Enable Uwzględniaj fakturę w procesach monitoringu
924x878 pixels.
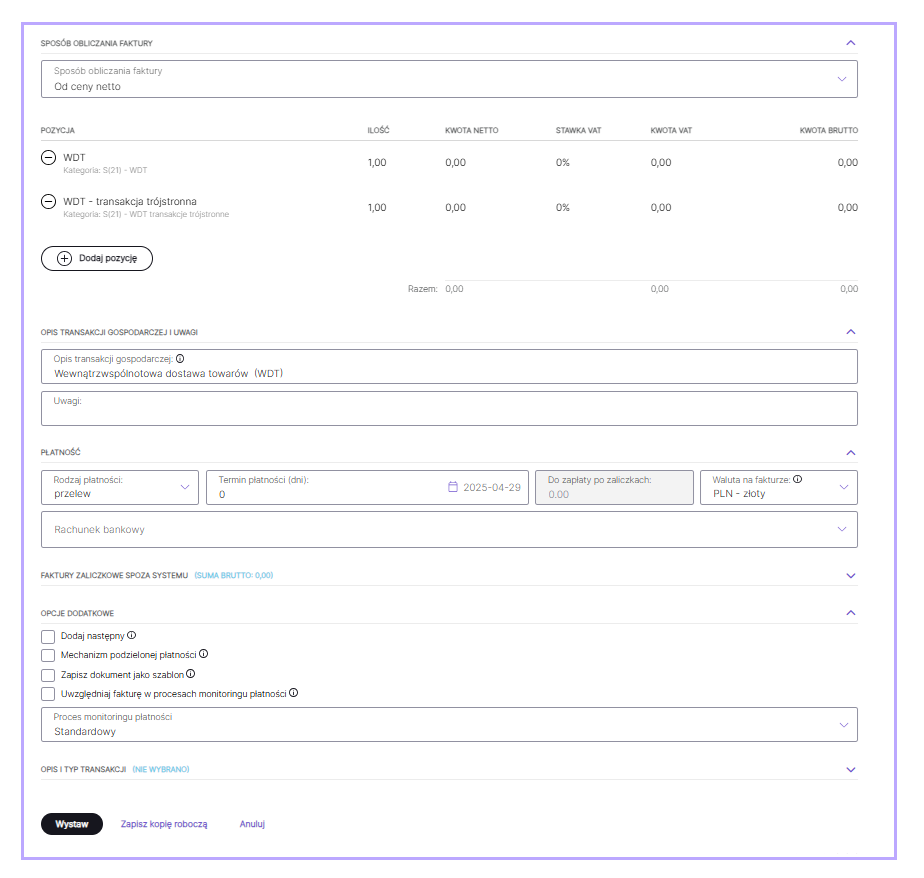[48, 694]
